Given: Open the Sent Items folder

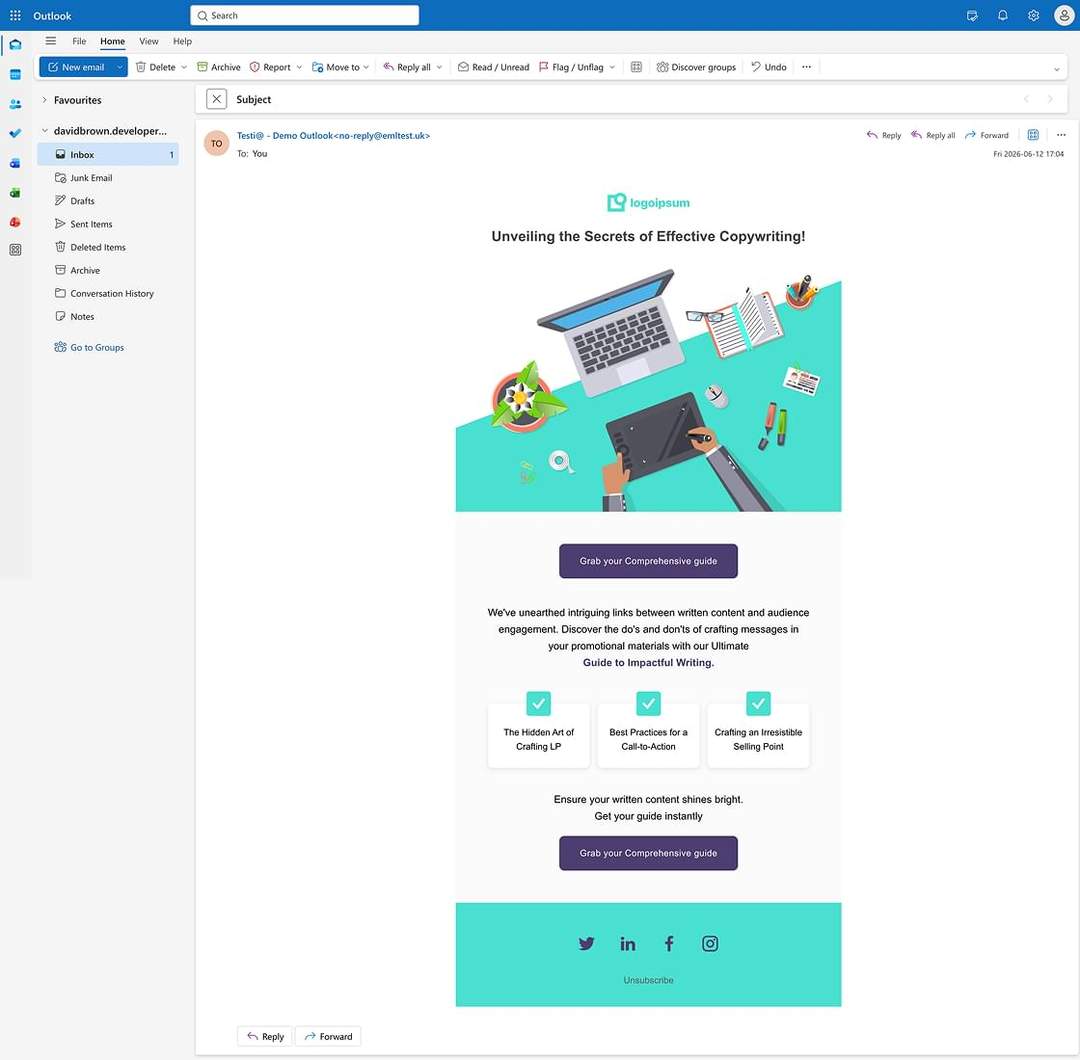Looking at the screenshot, I should [x=107, y=224].
